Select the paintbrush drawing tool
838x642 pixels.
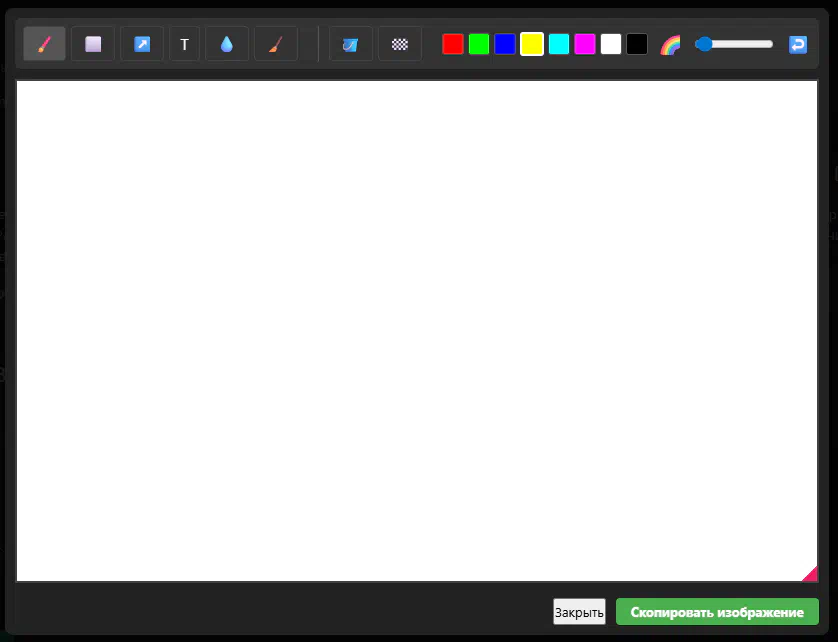coord(44,44)
